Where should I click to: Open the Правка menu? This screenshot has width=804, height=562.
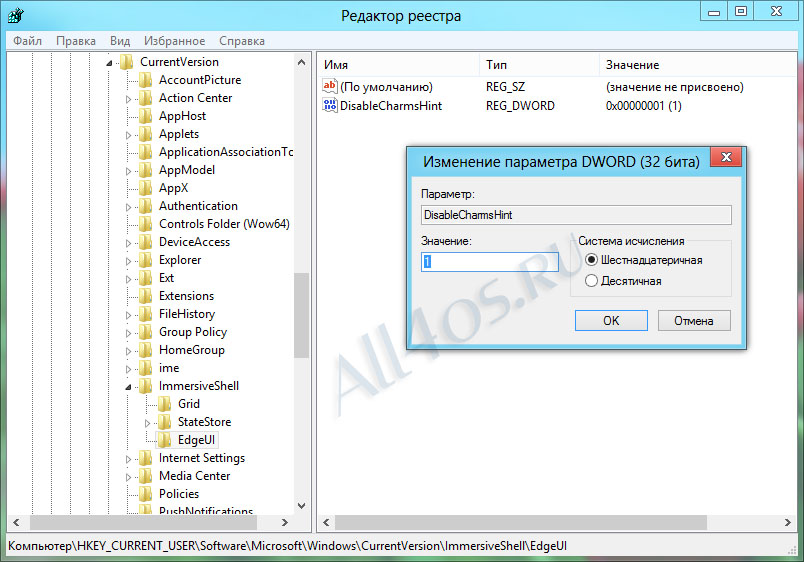pos(76,41)
